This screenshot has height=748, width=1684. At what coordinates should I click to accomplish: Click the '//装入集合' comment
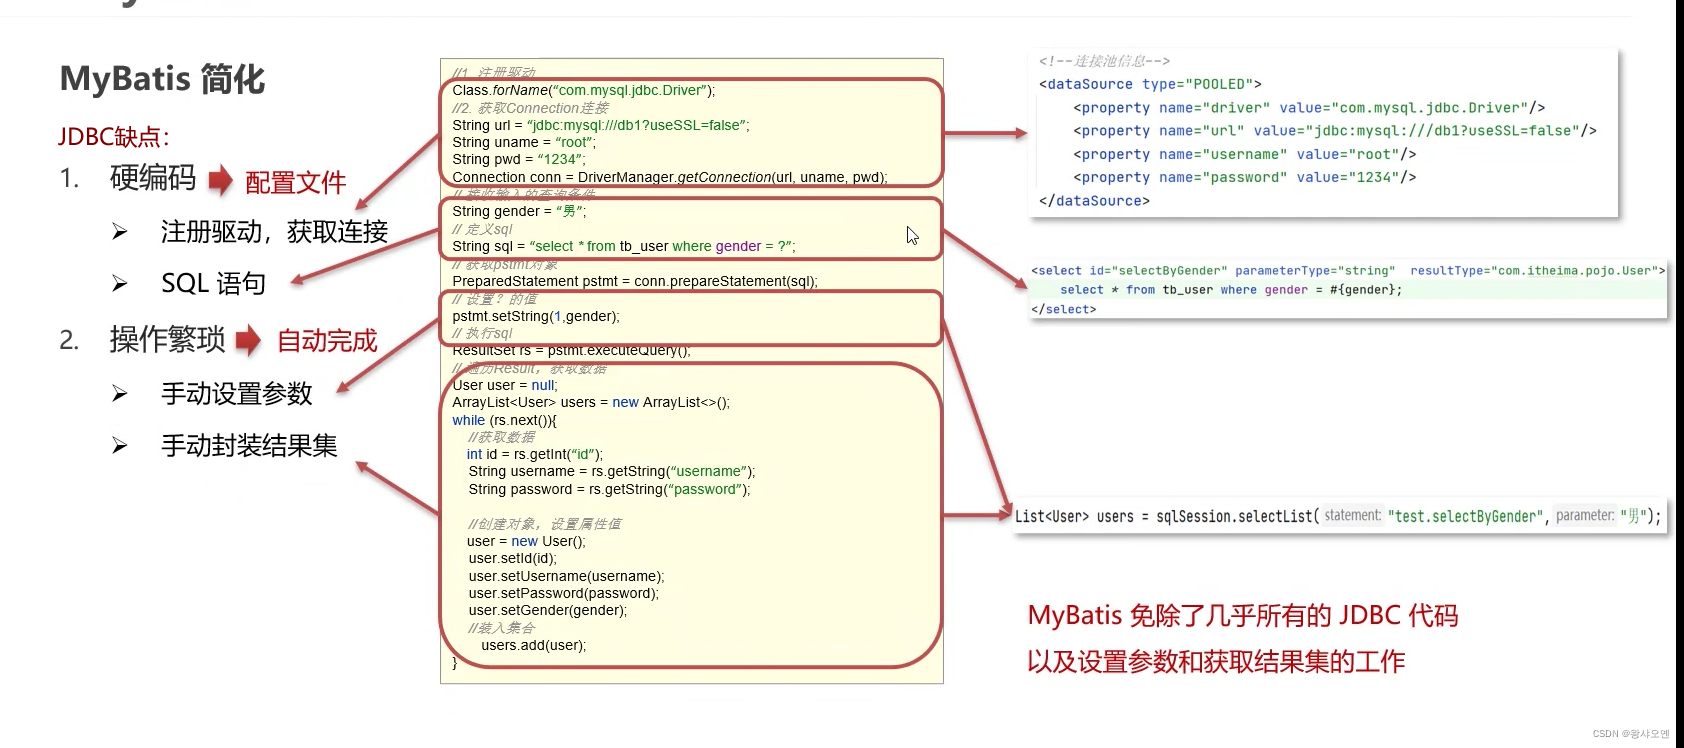502,628
